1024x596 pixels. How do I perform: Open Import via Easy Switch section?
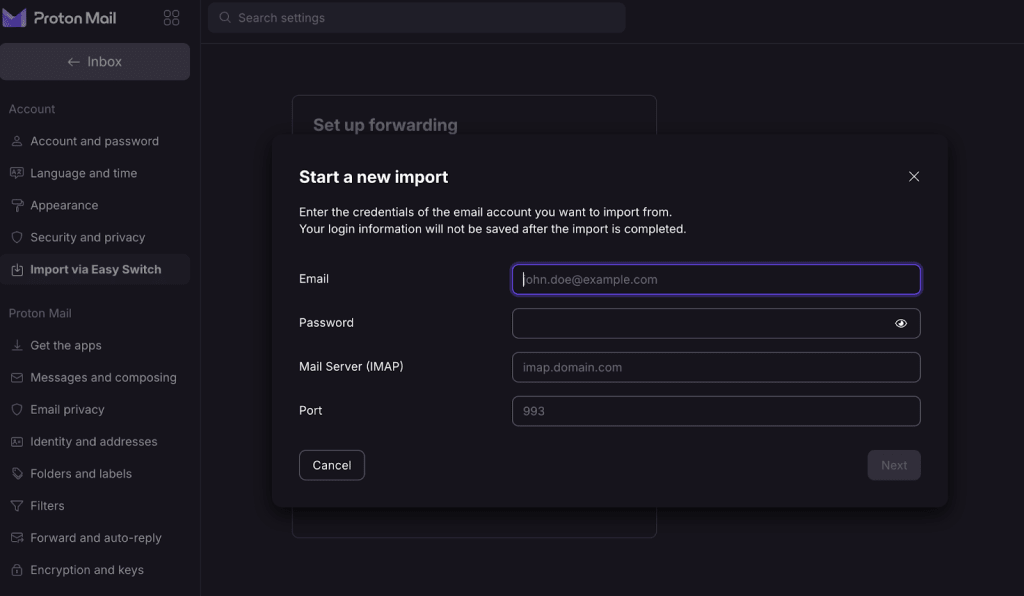pos(95,269)
